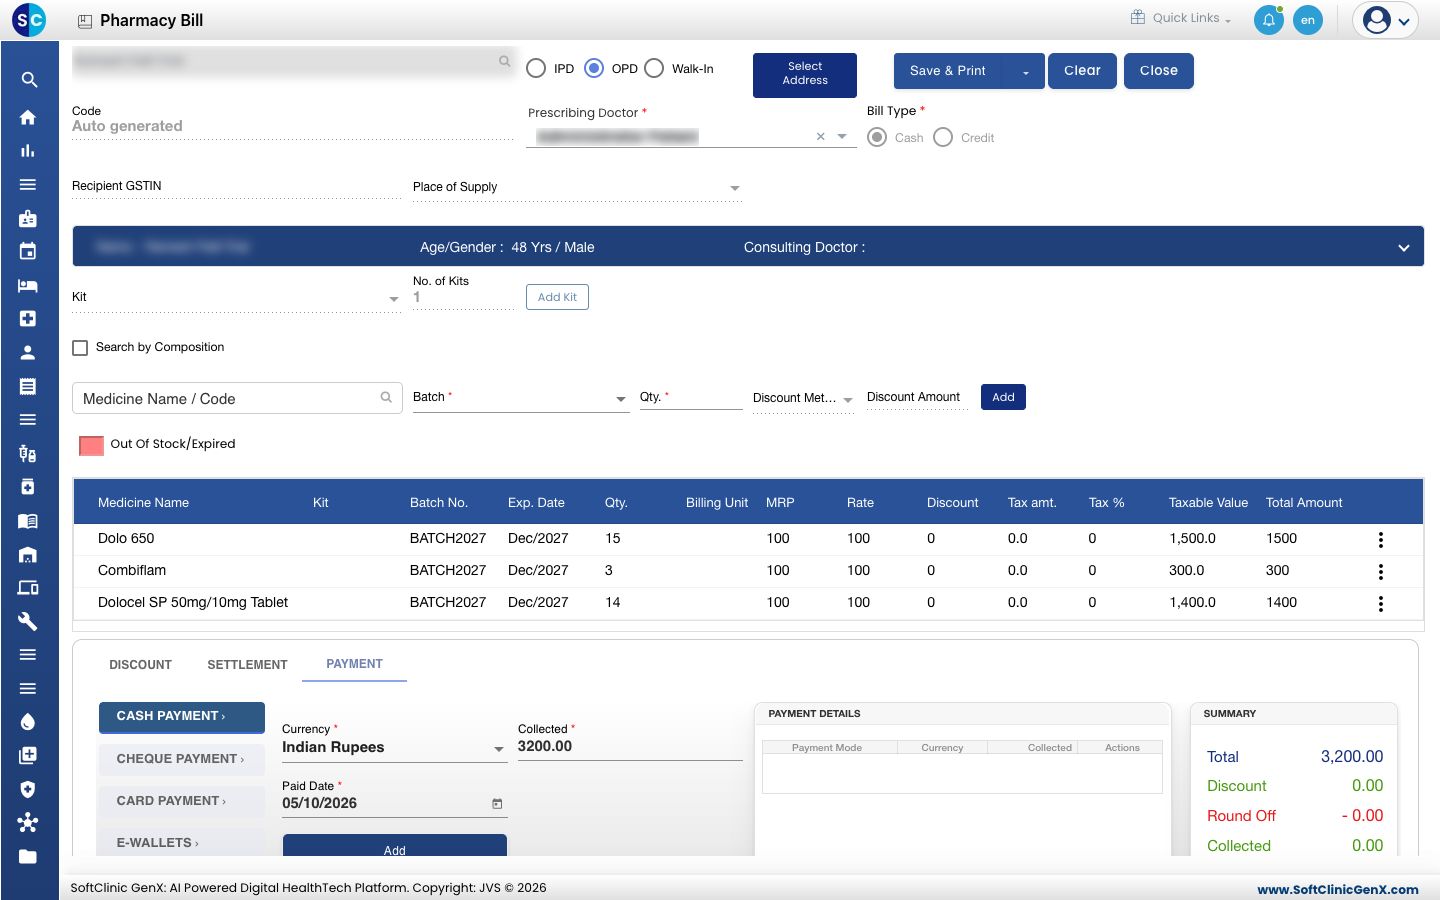This screenshot has height=900, width=1440.
Task: Enable Search by Composition checkbox
Action: click(80, 348)
